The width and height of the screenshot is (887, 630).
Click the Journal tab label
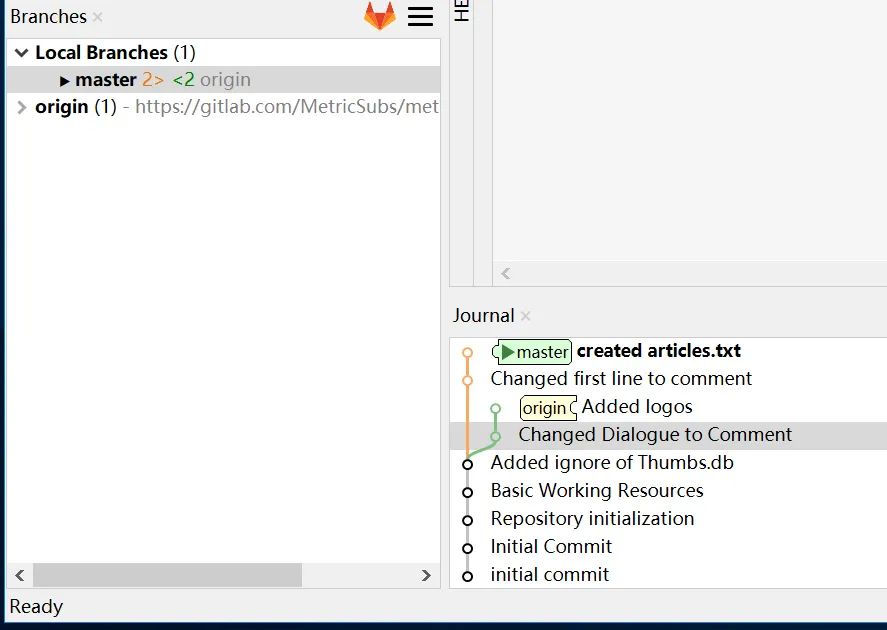tap(484, 316)
